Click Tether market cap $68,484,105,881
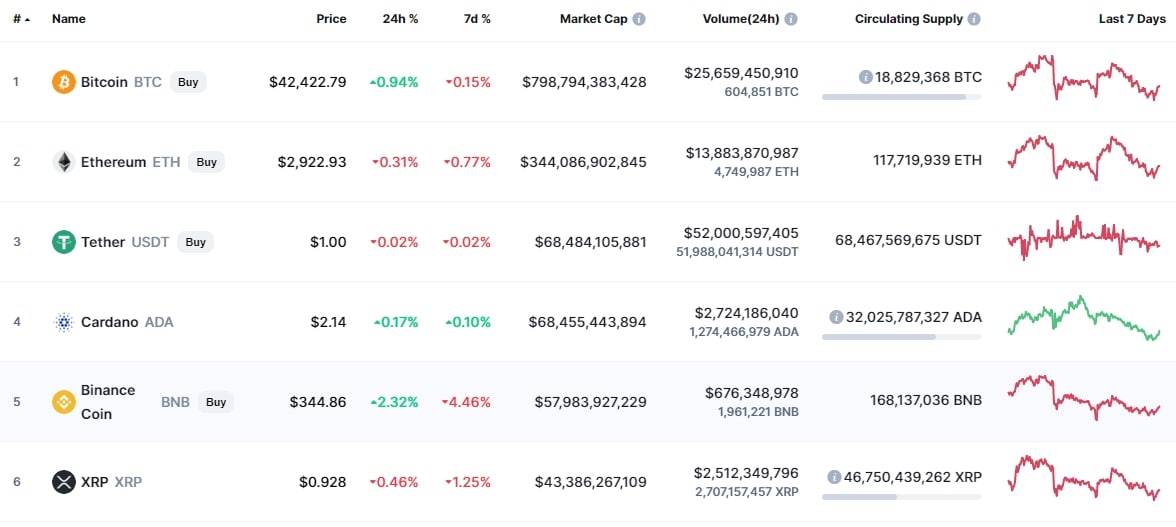Viewport: 1176px width, 527px height. click(x=590, y=242)
